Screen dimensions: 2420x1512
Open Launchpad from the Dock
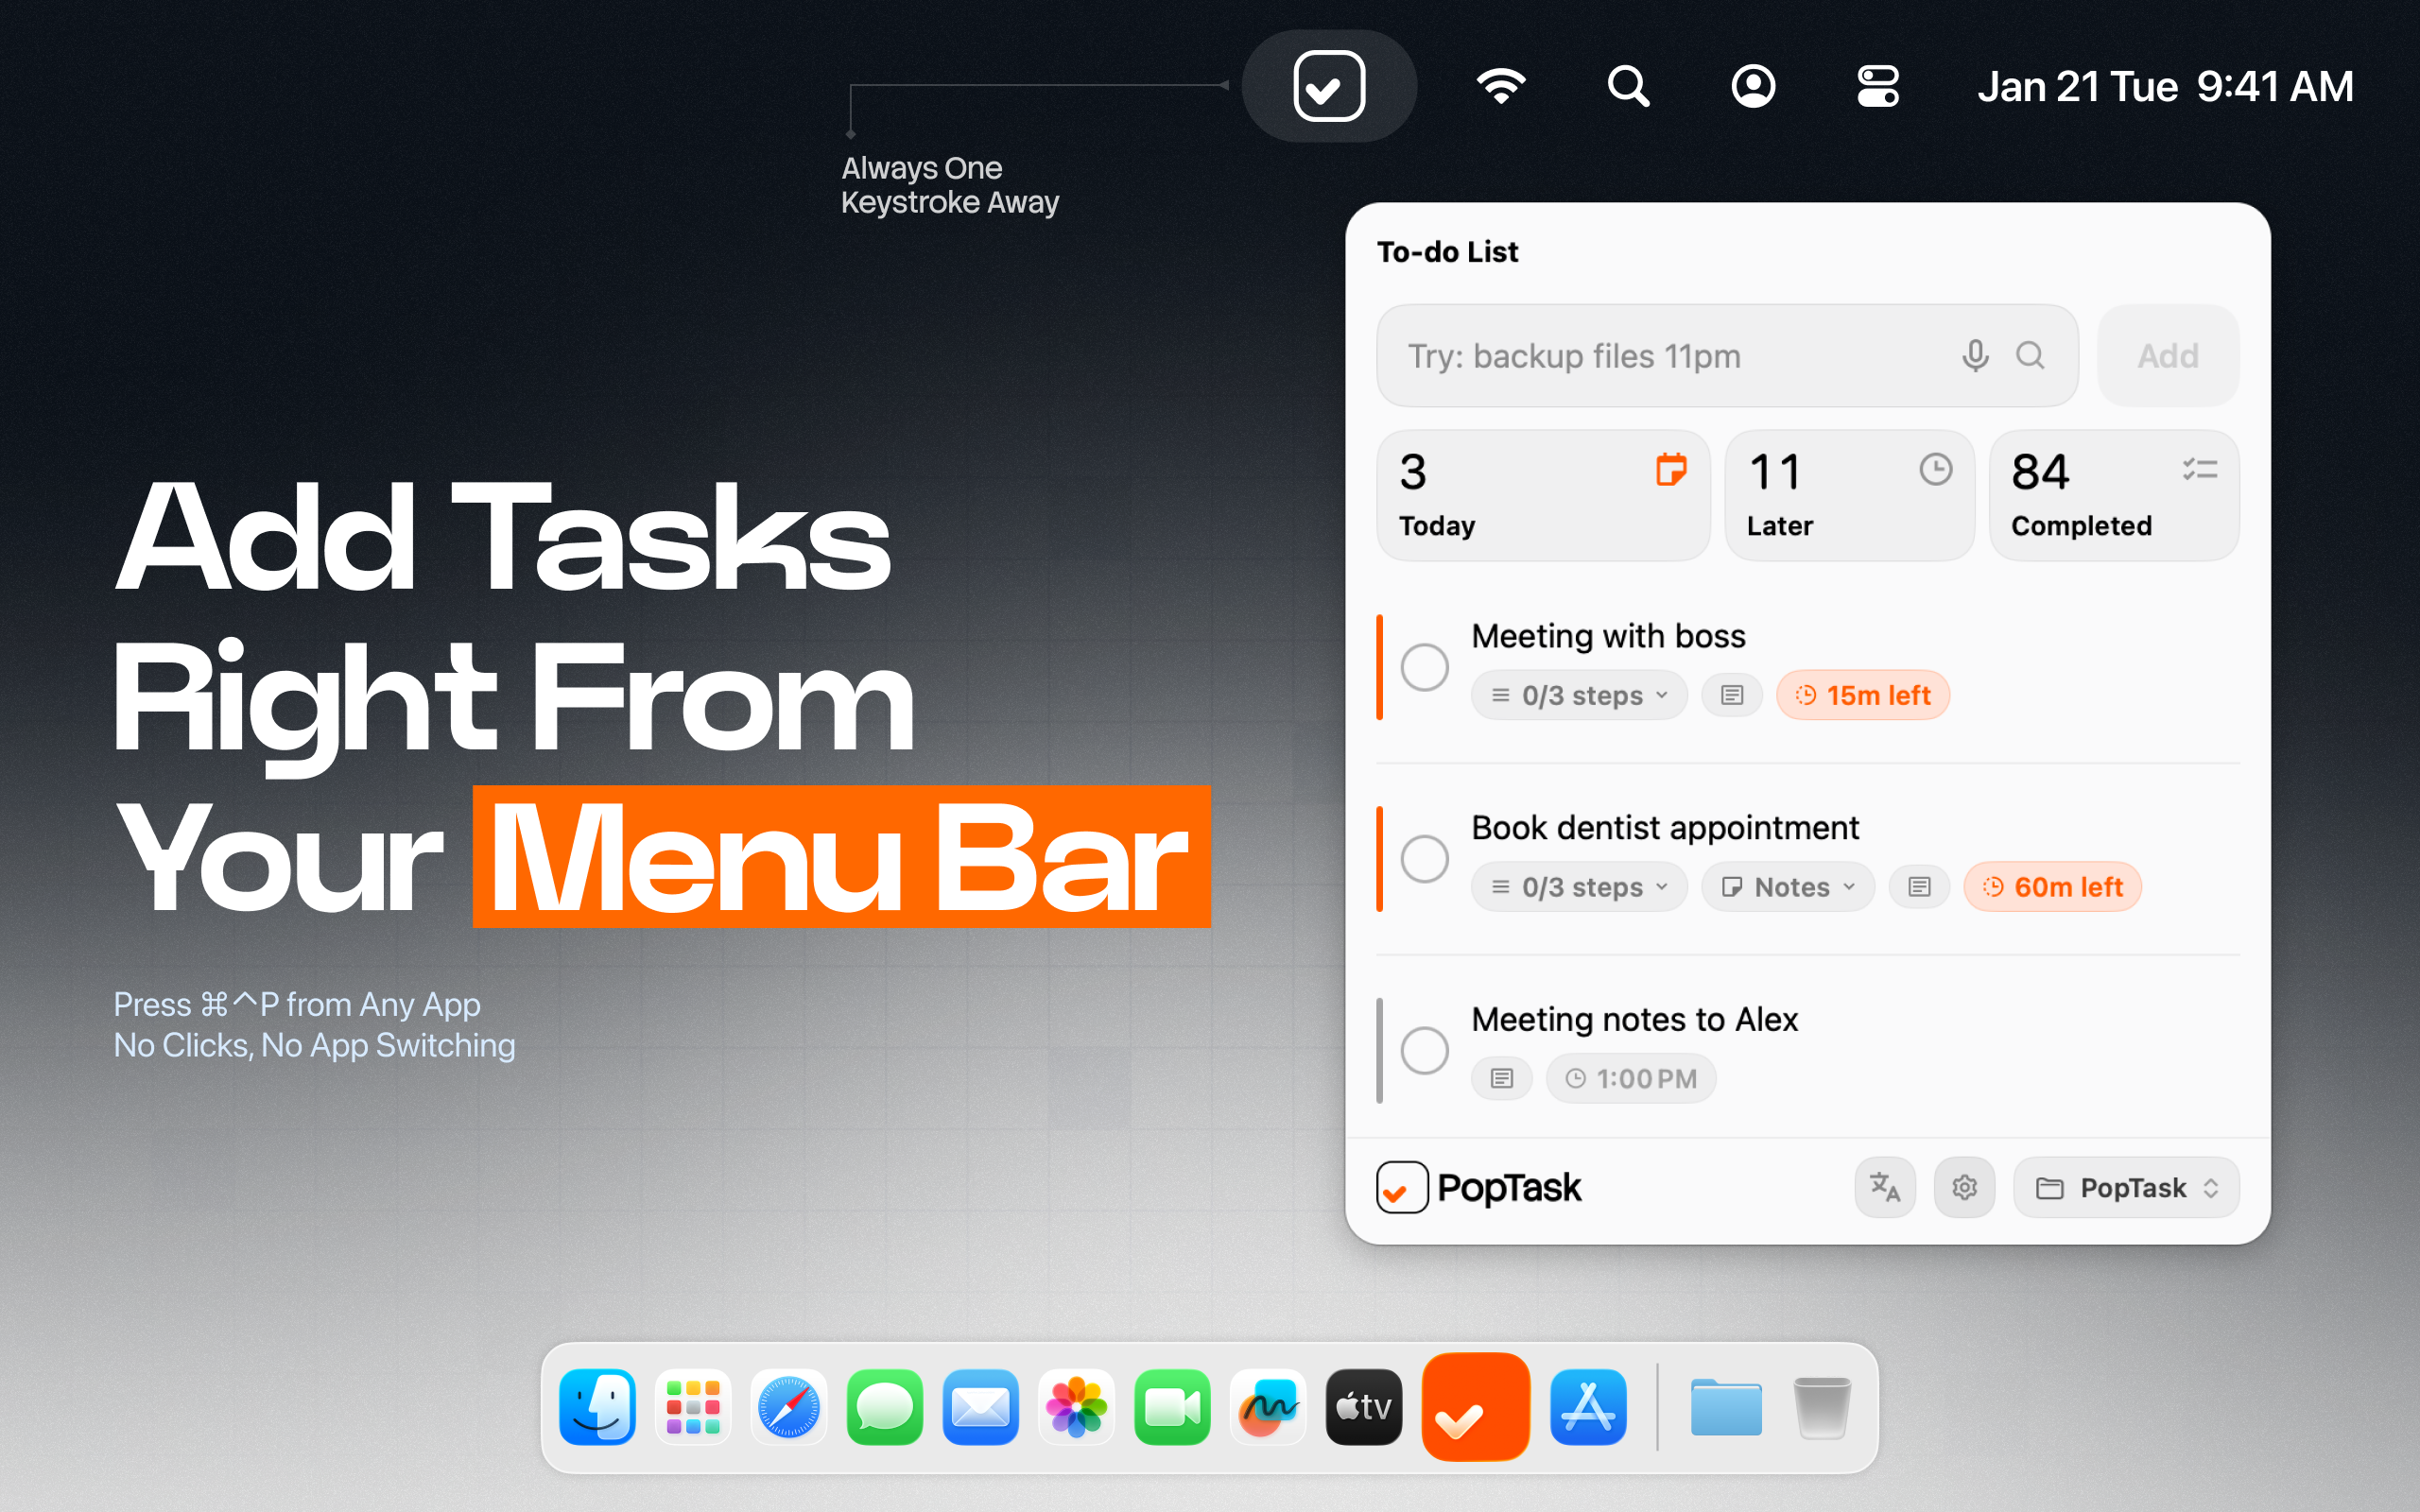pyautogui.click(x=693, y=1408)
